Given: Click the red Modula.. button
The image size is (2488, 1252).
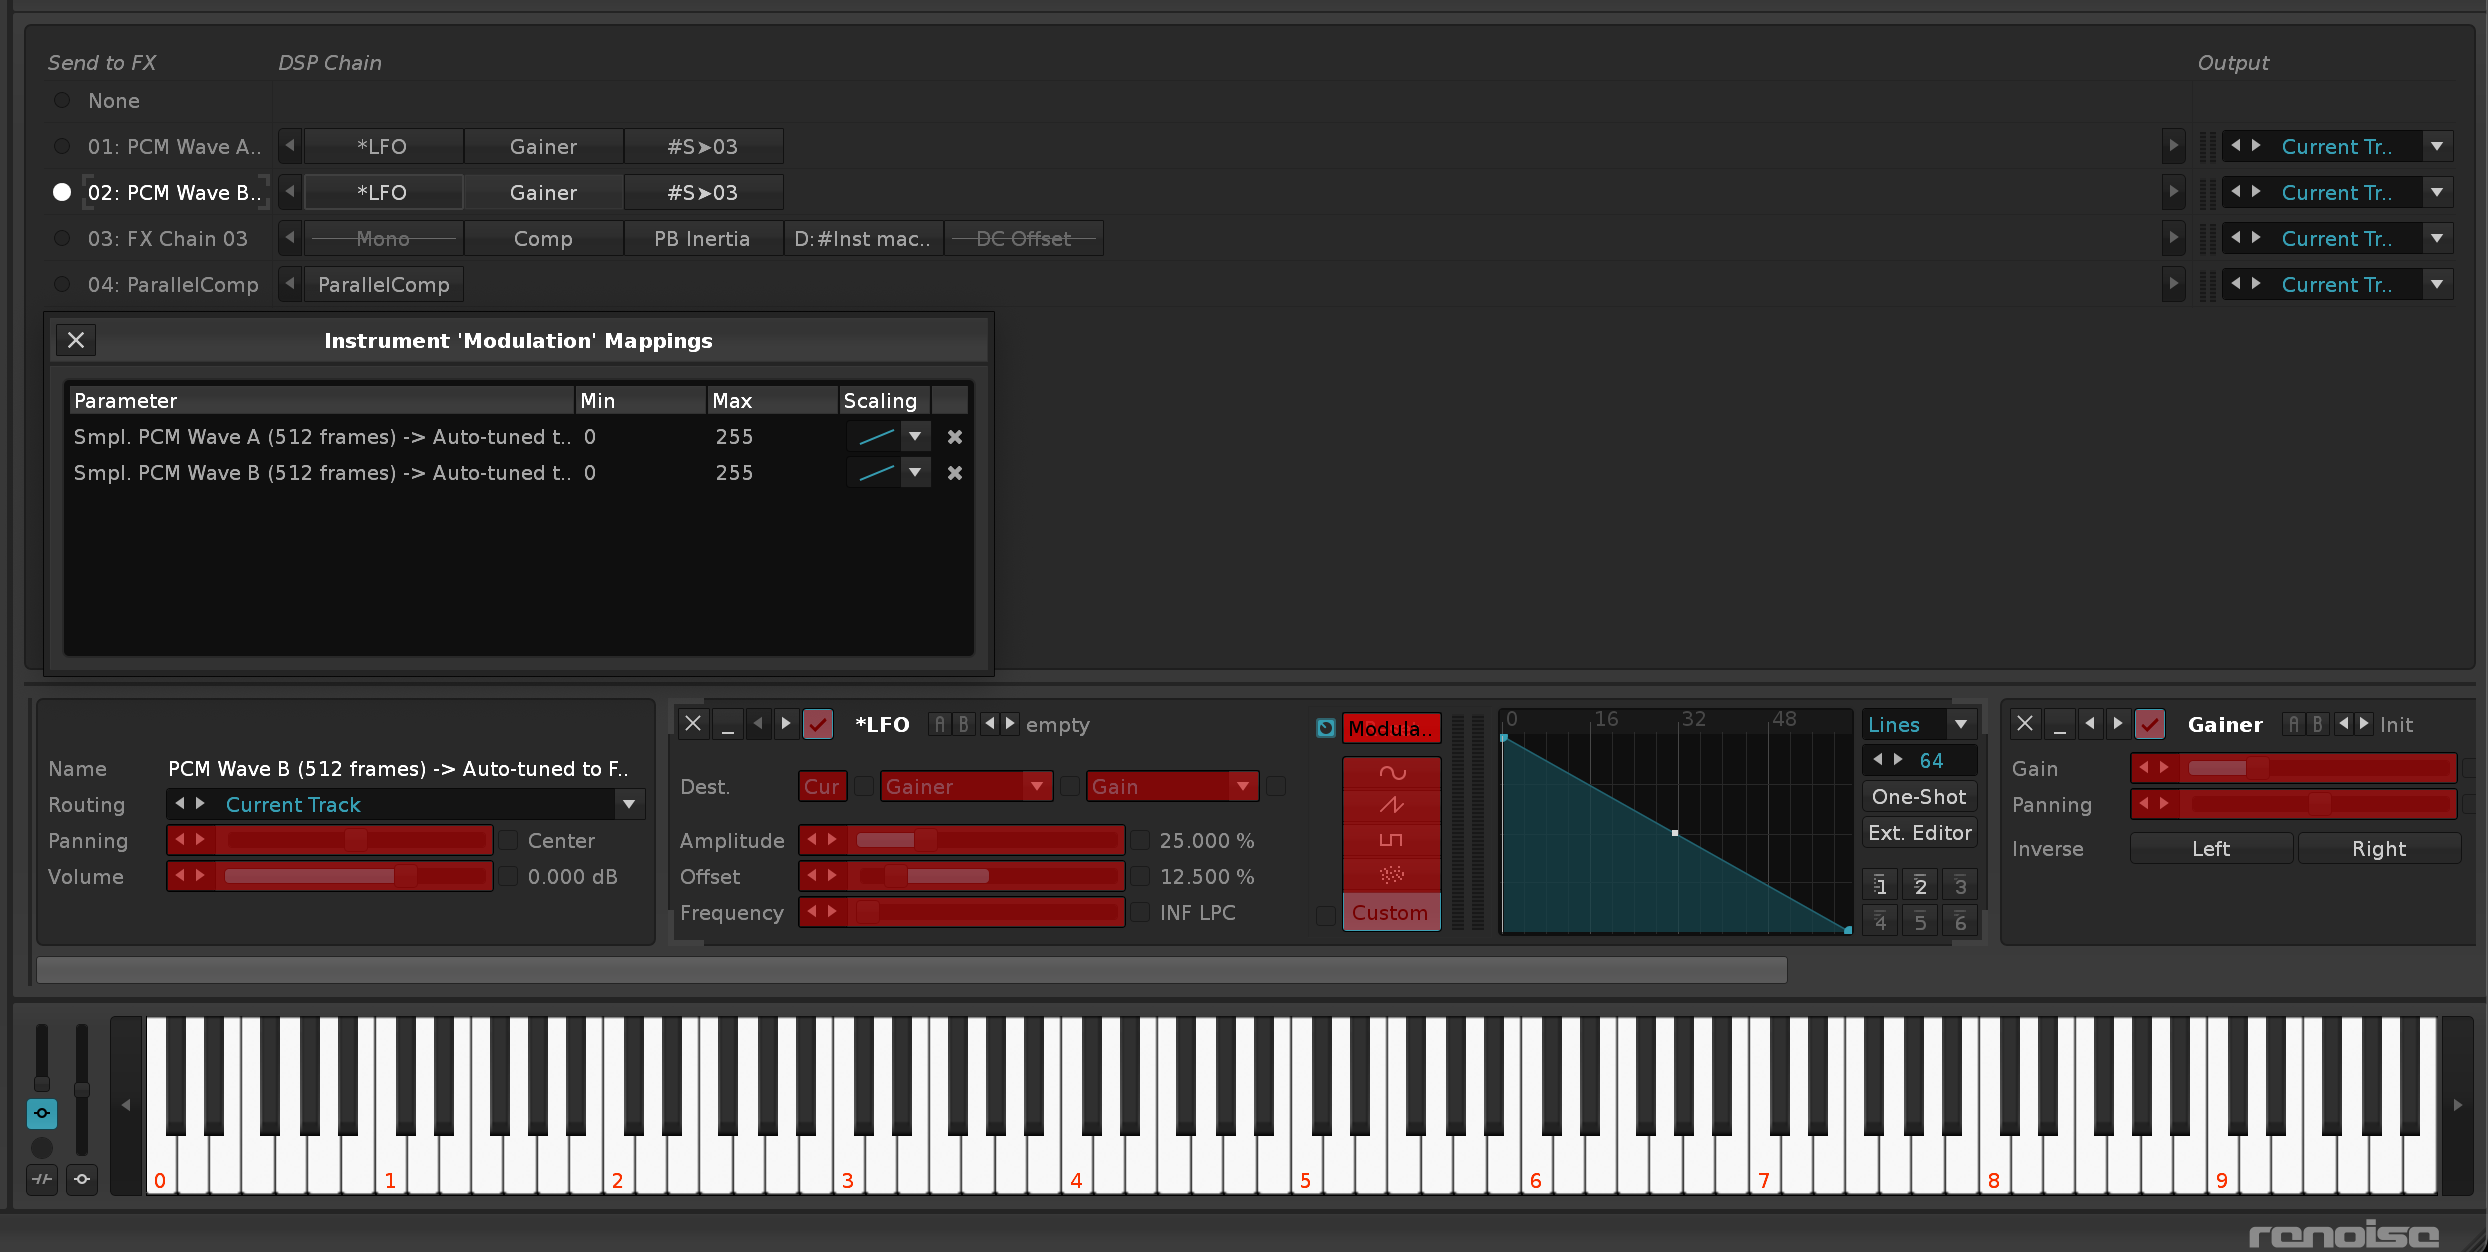Looking at the screenshot, I should (x=1391, y=728).
